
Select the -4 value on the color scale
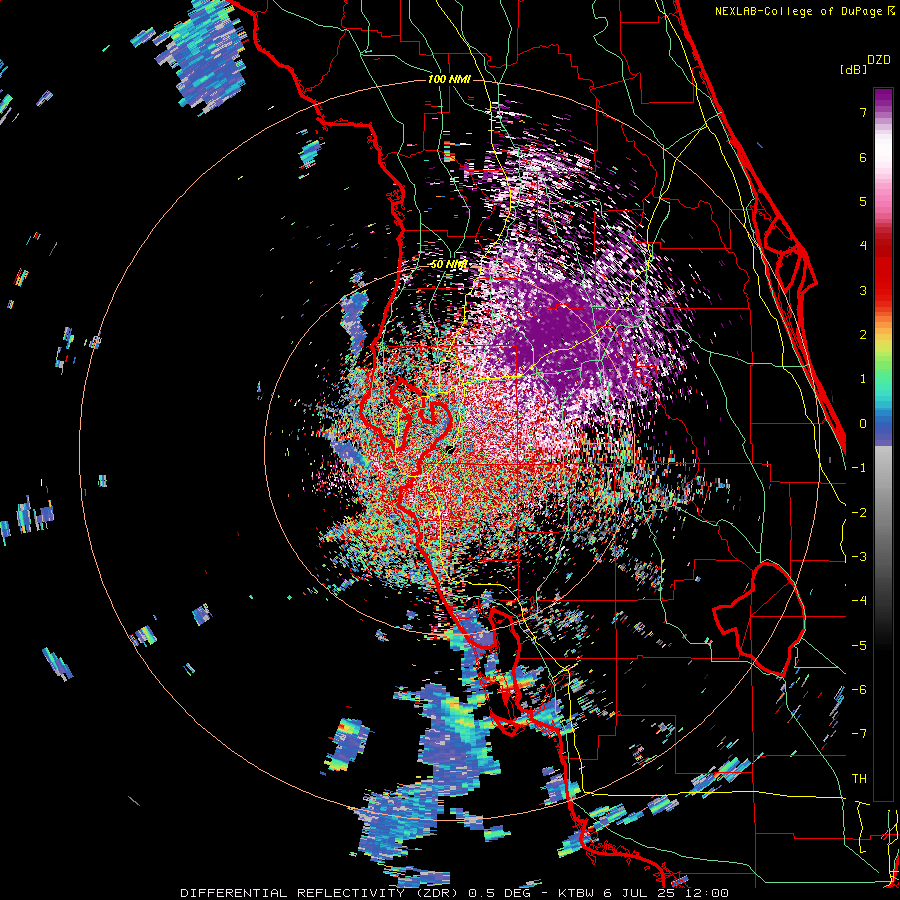tap(859, 601)
